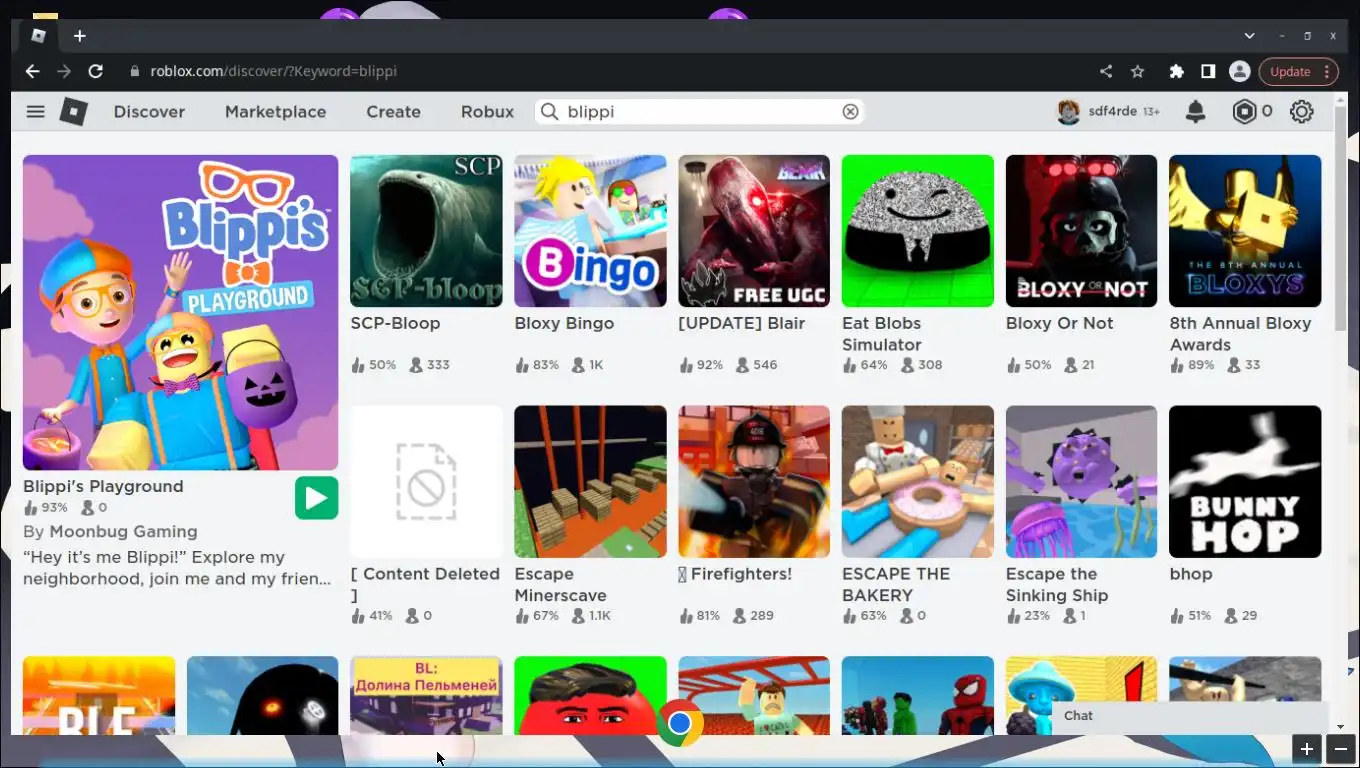Go to the Discover tab
Image resolution: width=1360 pixels, height=768 pixels.
[149, 112]
